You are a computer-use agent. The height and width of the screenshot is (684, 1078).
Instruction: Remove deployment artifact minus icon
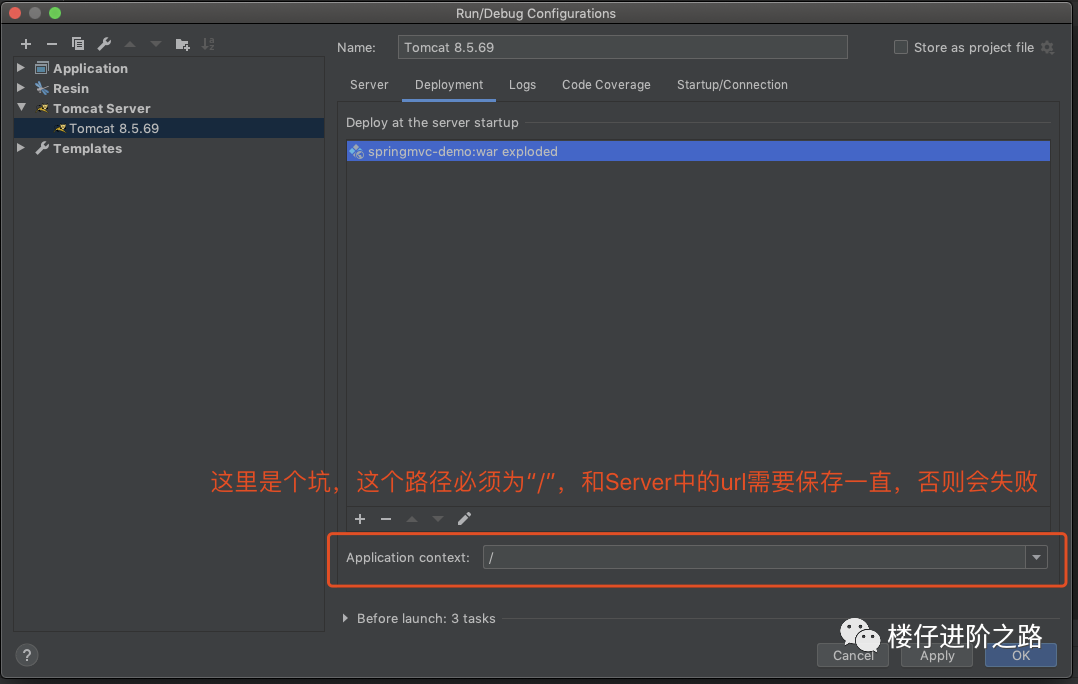[x=386, y=519]
